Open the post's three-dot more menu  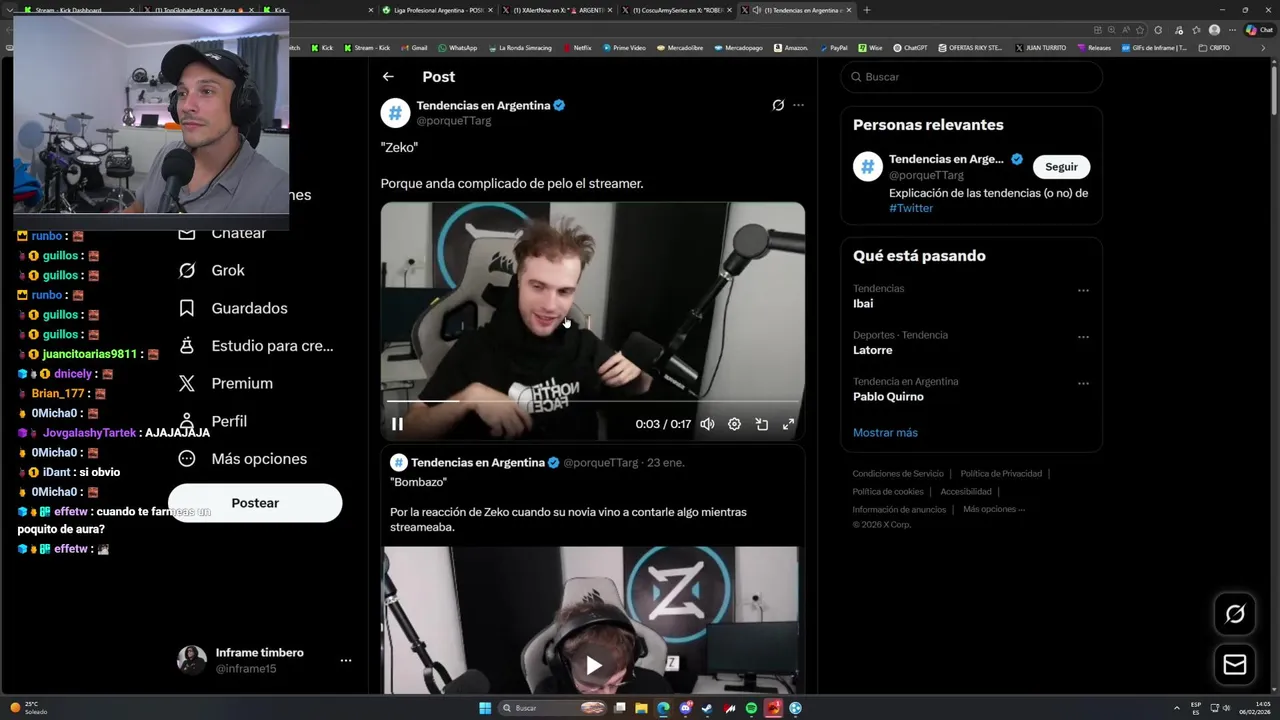click(x=798, y=105)
